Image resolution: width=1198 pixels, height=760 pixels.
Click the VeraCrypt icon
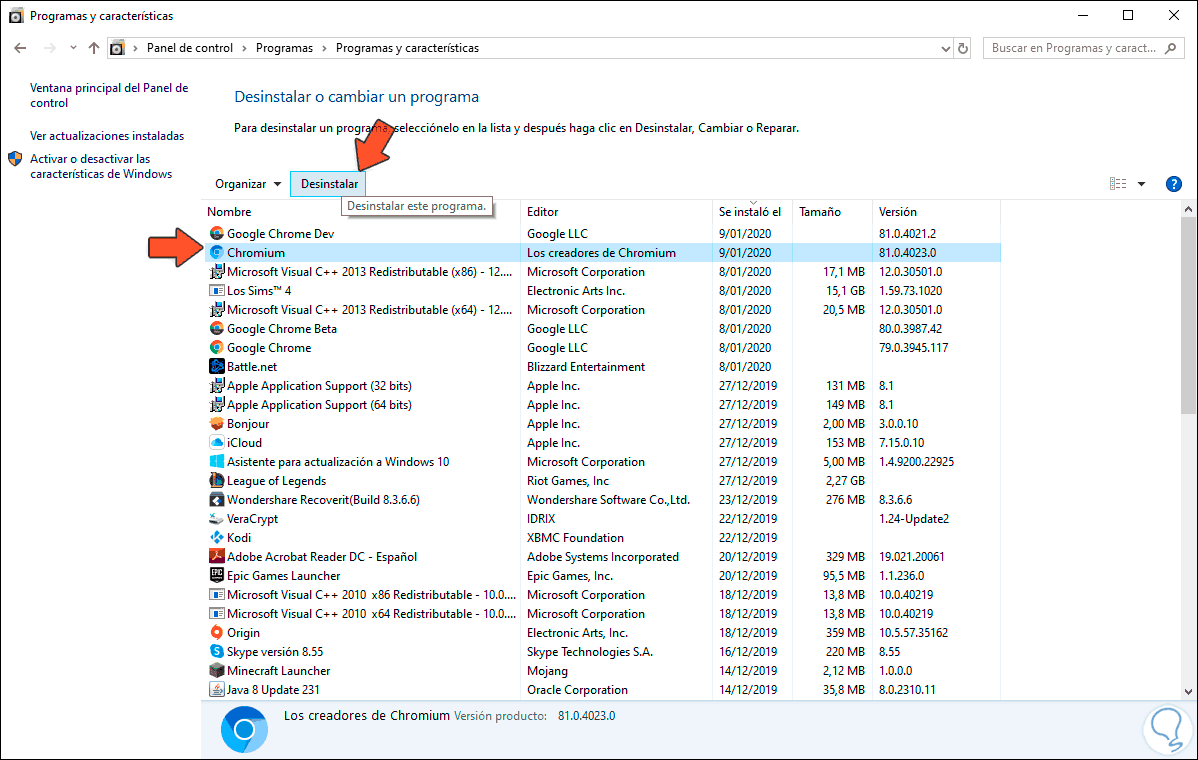217,519
